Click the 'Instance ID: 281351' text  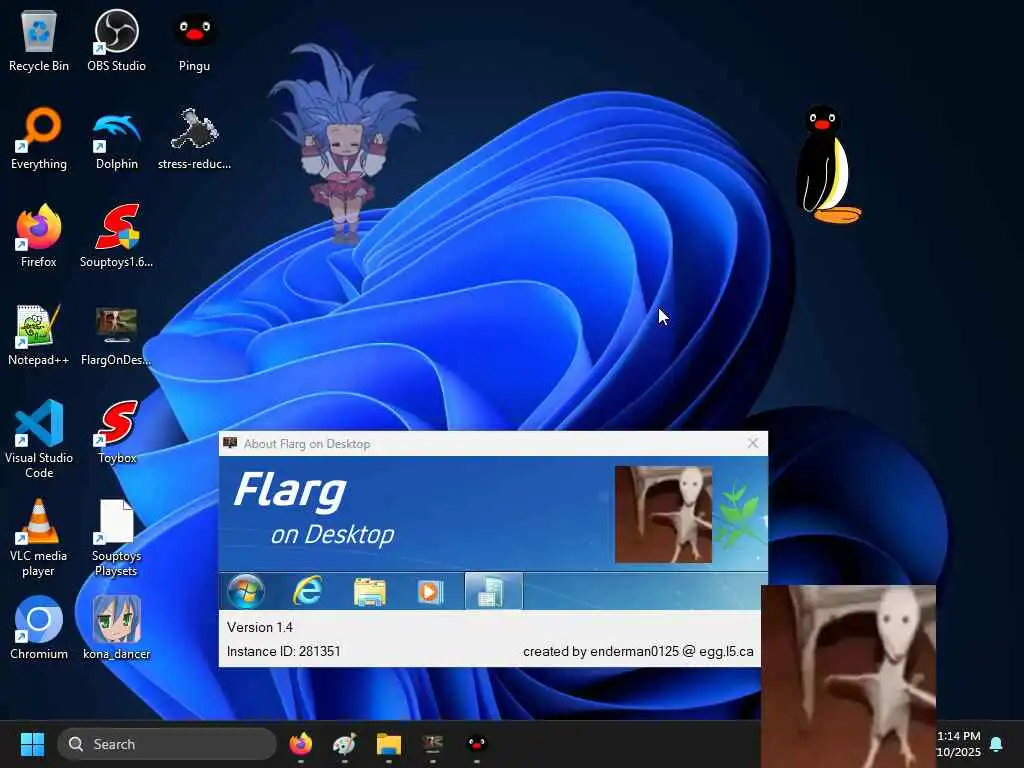pos(283,651)
